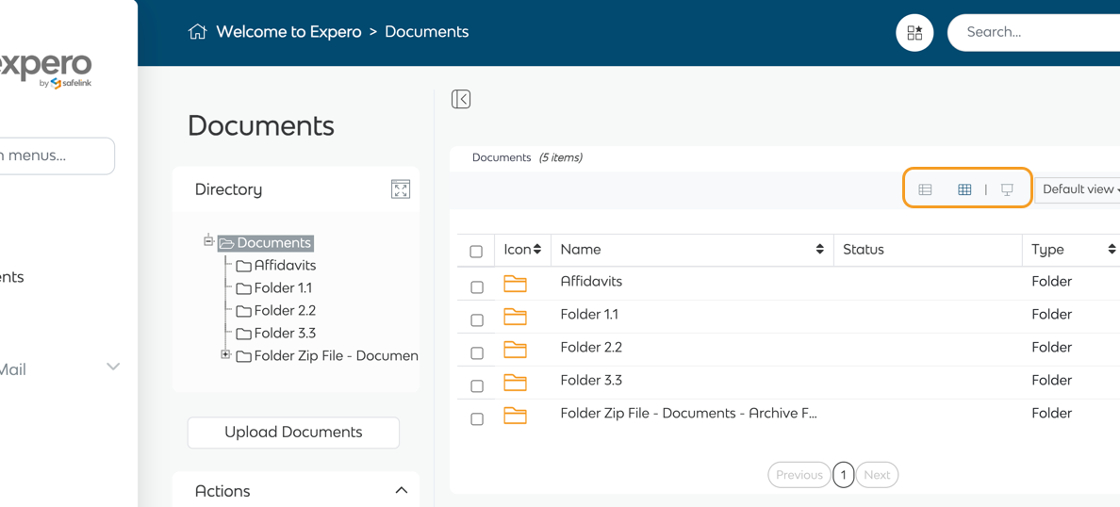Switch to list view layout icon
This screenshot has width=1120, height=507.
point(925,189)
